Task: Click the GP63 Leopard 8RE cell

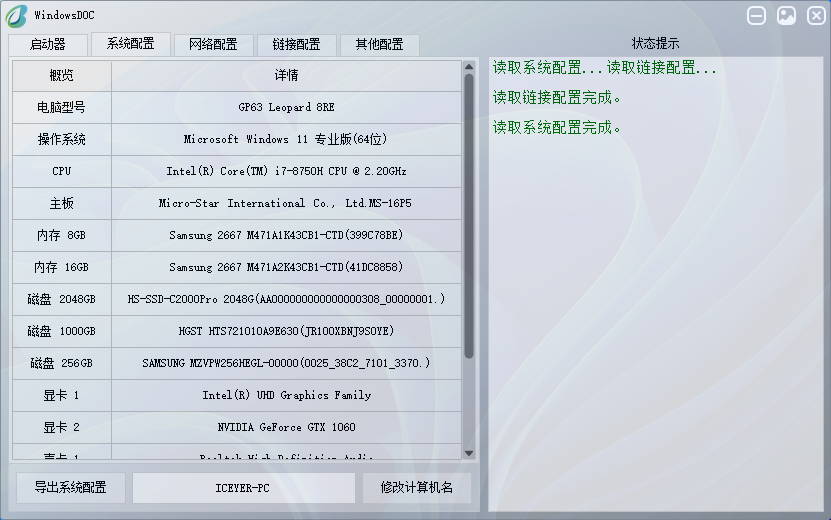Action: [286, 108]
